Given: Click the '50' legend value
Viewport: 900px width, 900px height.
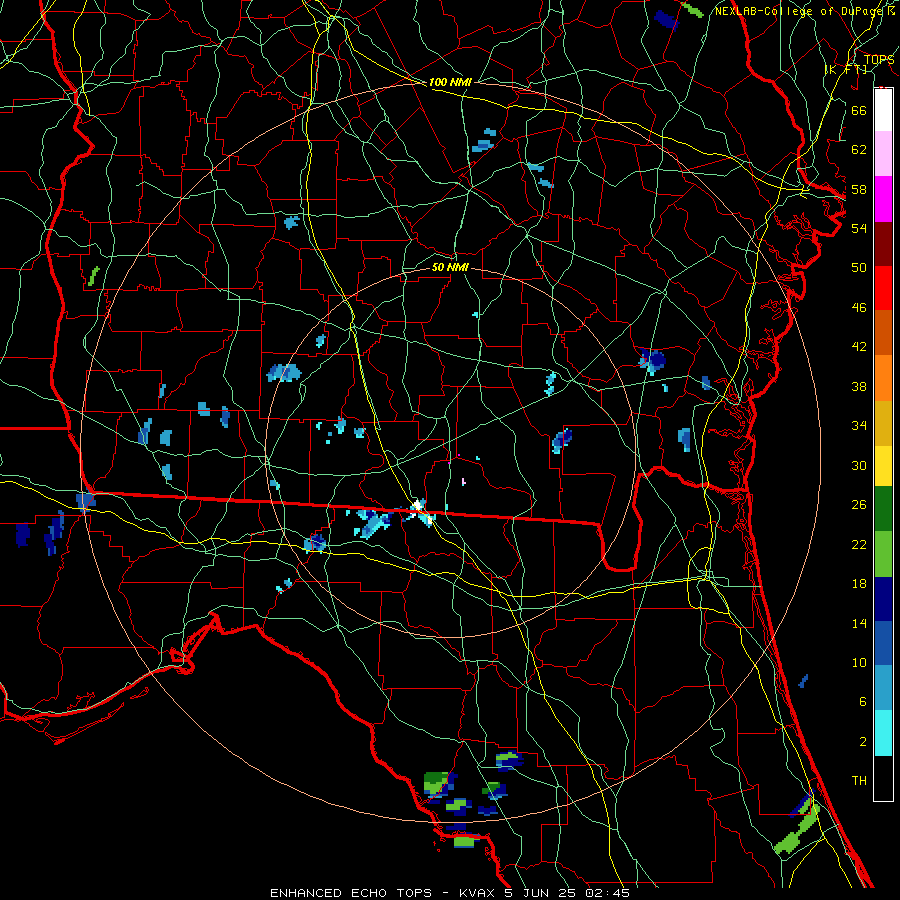Looking at the screenshot, I should [x=859, y=268].
